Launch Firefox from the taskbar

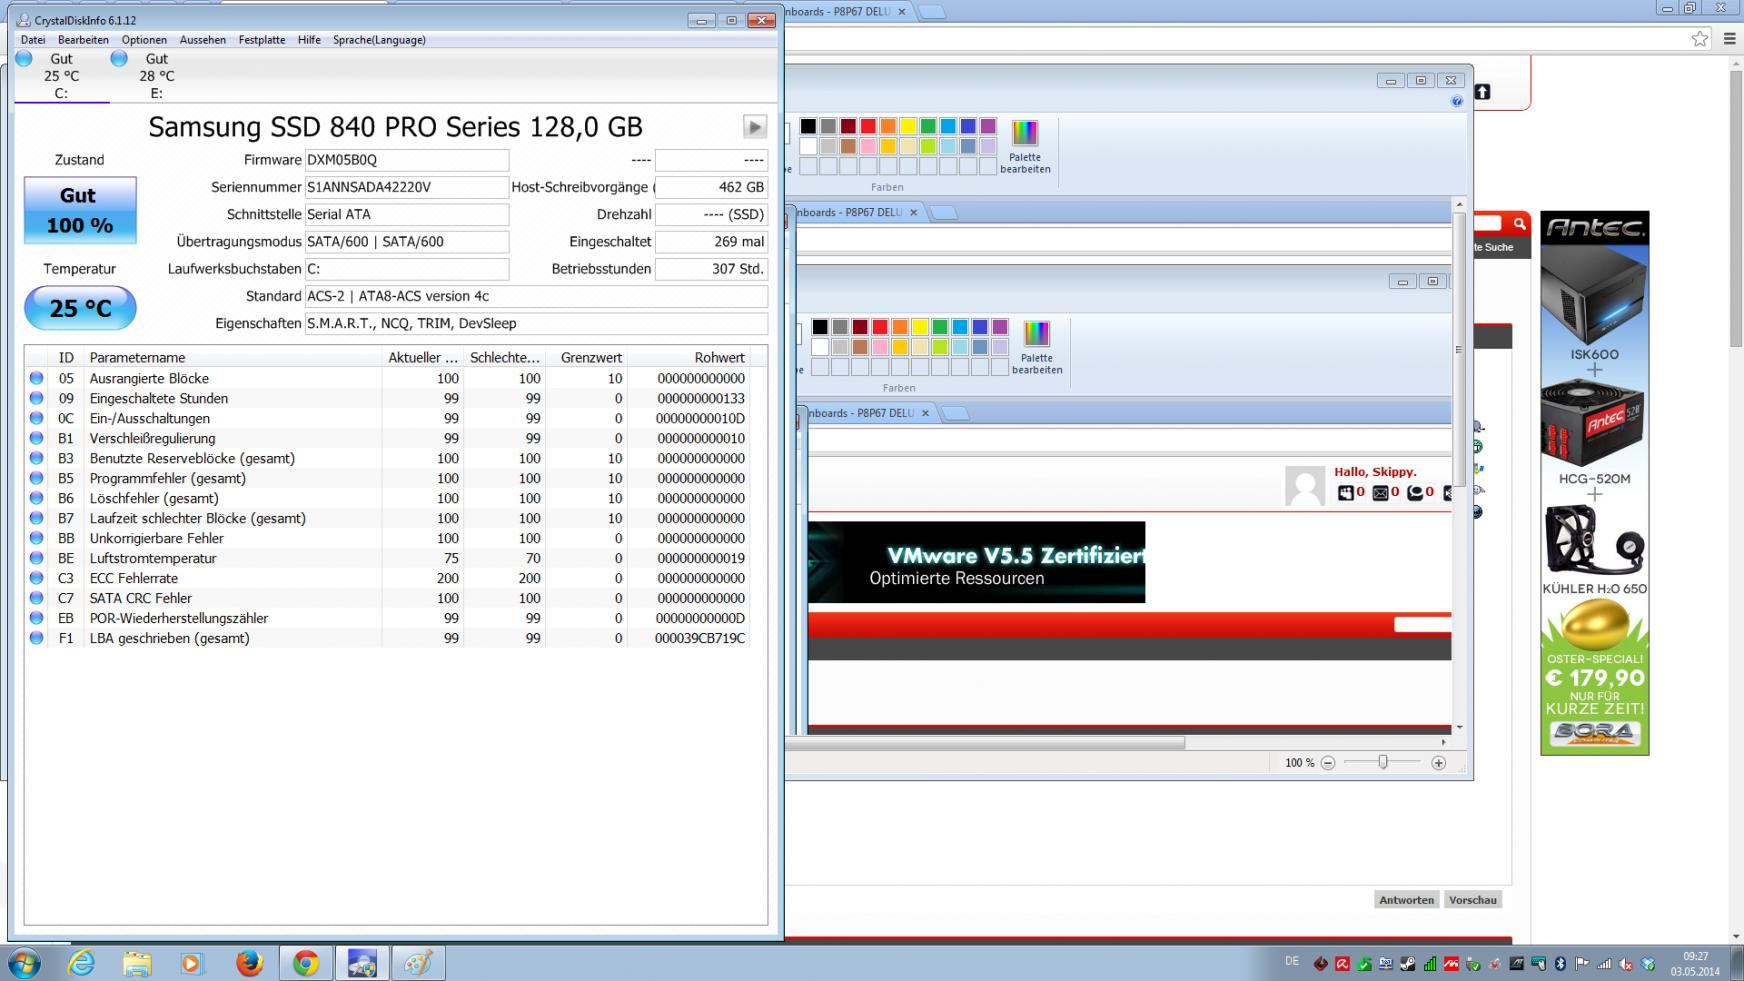coord(249,963)
